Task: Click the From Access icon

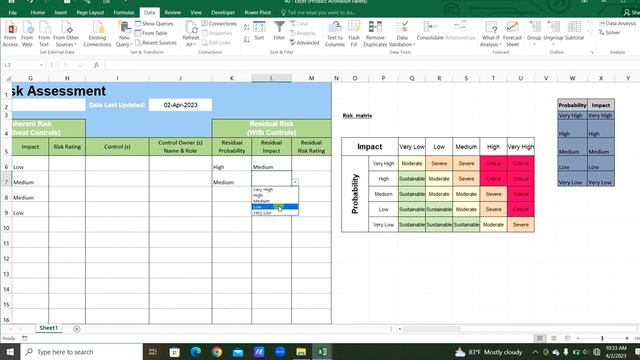Action: [x=10, y=33]
